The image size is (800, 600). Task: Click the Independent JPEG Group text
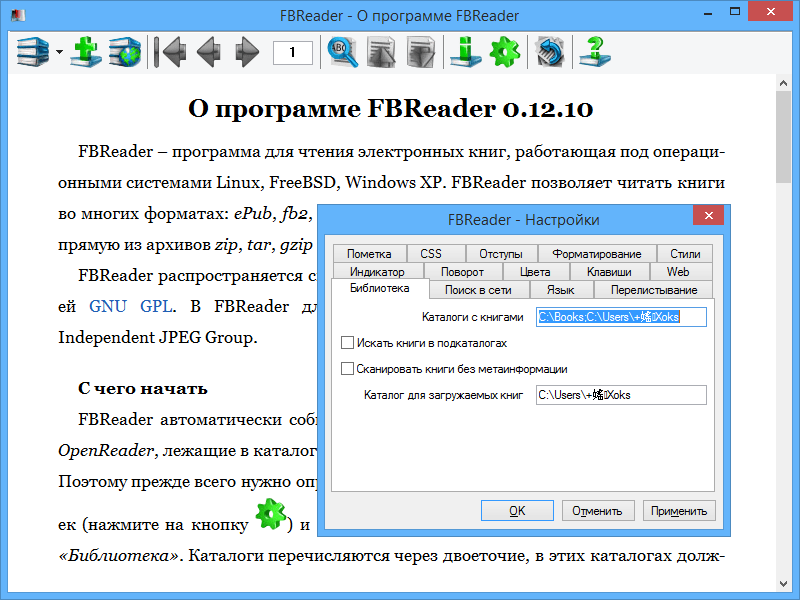(158, 338)
